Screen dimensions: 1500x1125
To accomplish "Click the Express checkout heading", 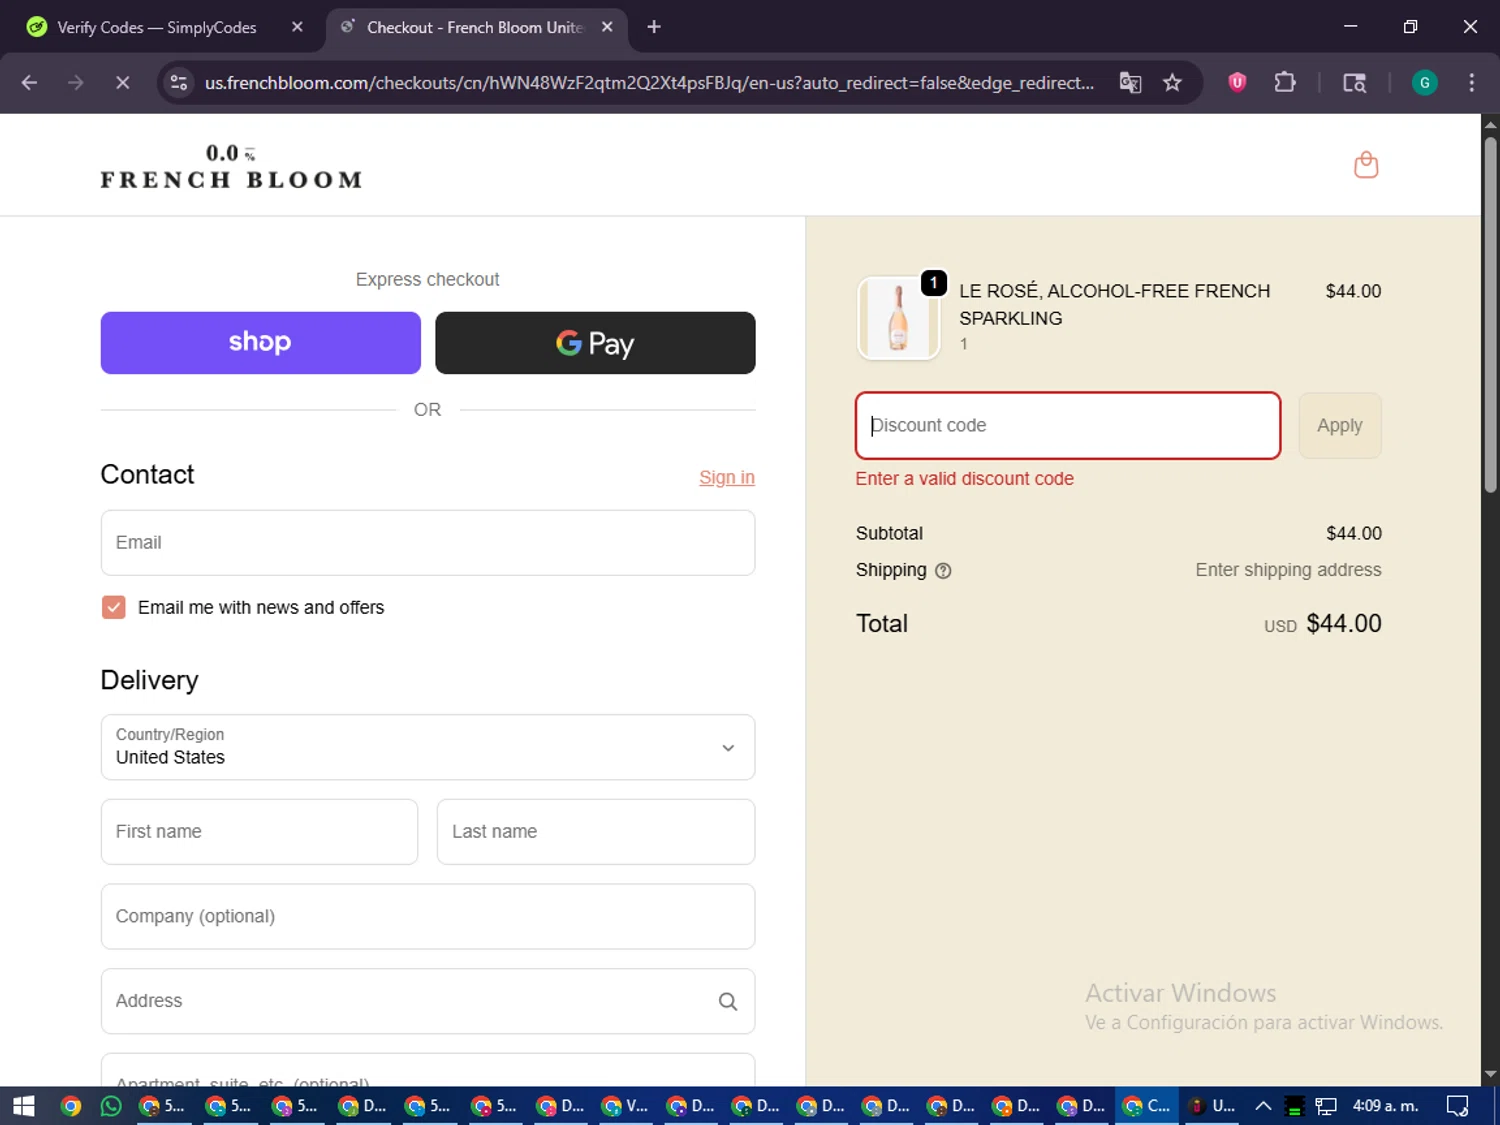I will pyautogui.click(x=427, y=280).
